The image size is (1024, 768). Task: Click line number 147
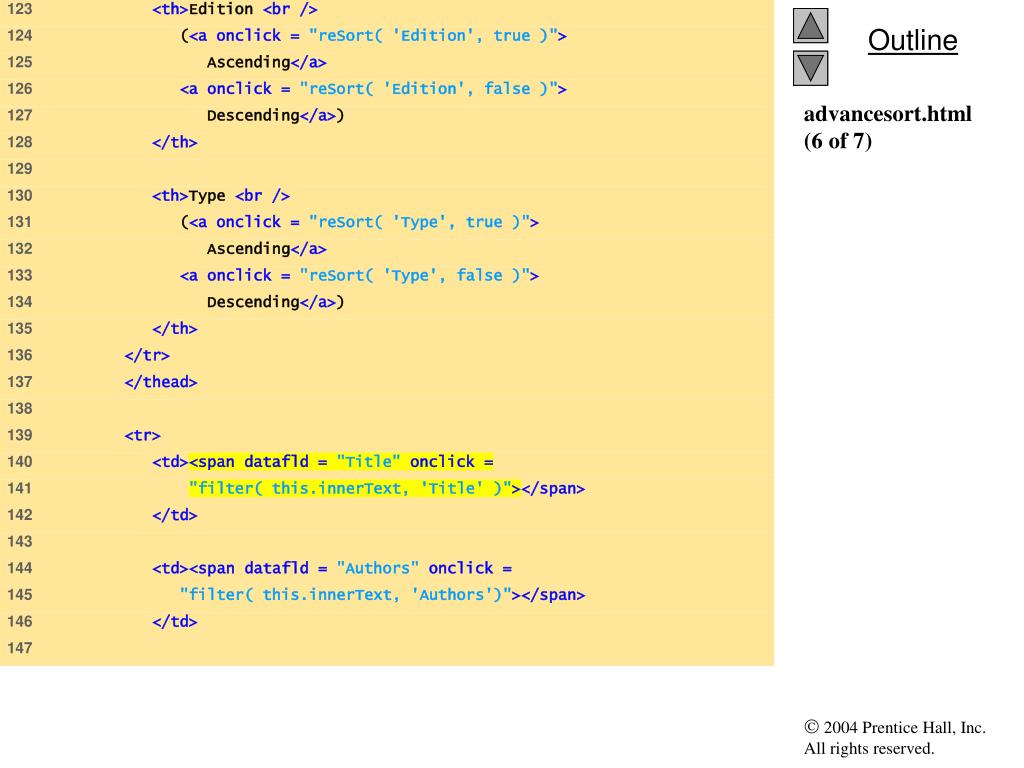20,648
